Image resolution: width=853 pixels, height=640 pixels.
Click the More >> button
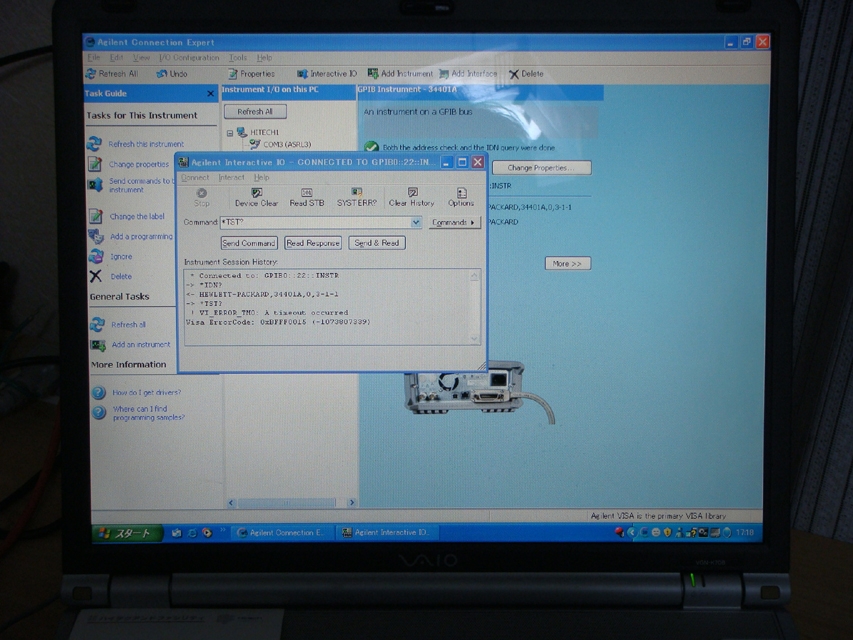567,263
